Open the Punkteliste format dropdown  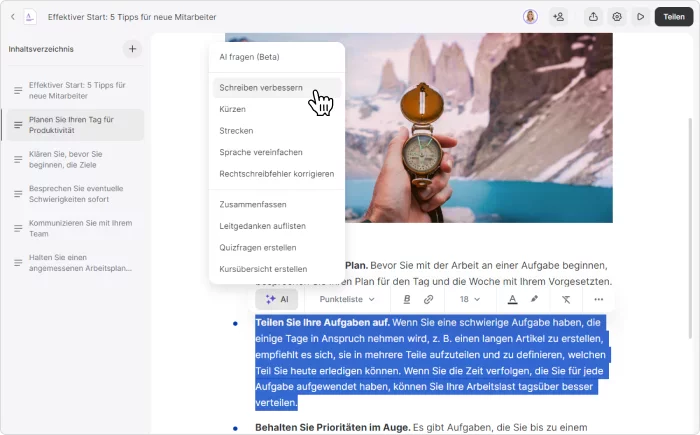[x=347, y=299]
